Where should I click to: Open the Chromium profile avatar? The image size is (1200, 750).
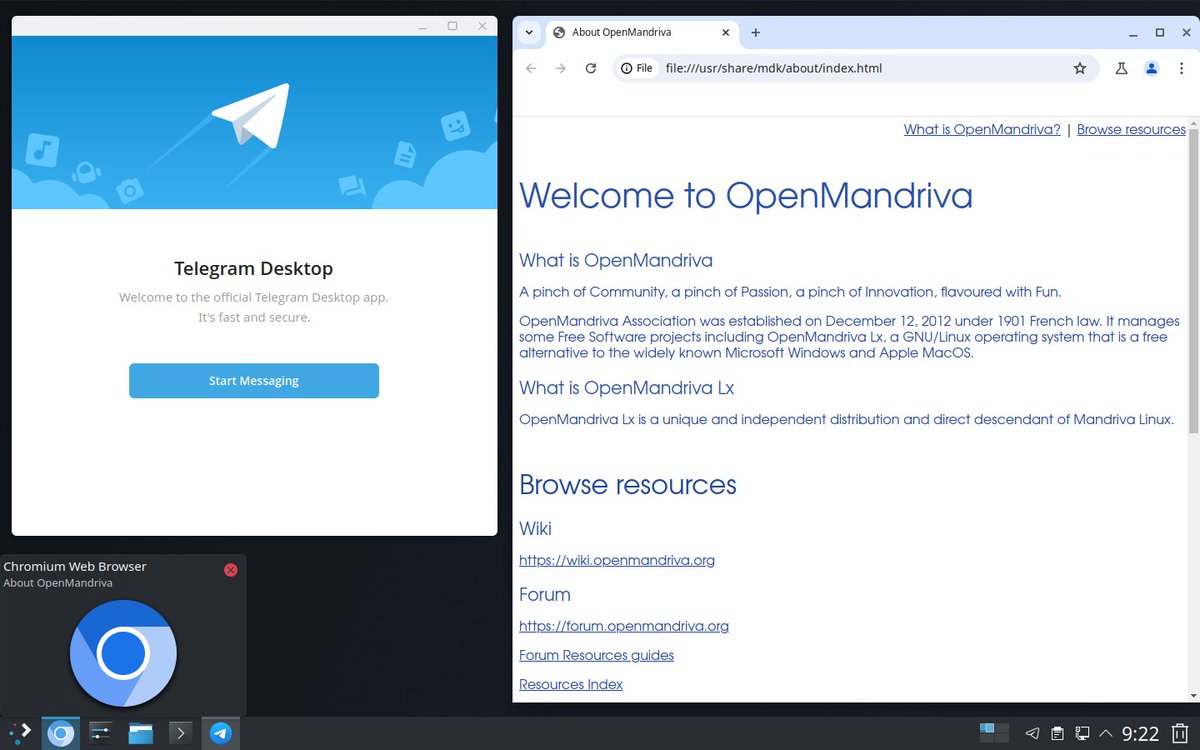coord(1152,68)
